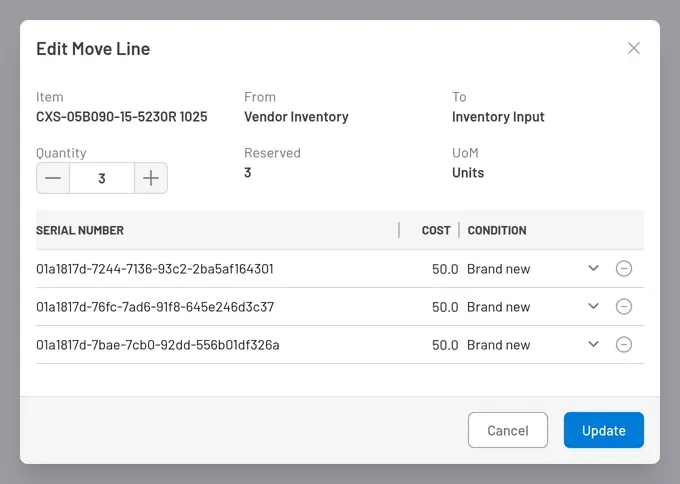
Task: Remove serial row ending 556b01df326a
Action: [x=624, y=345]
